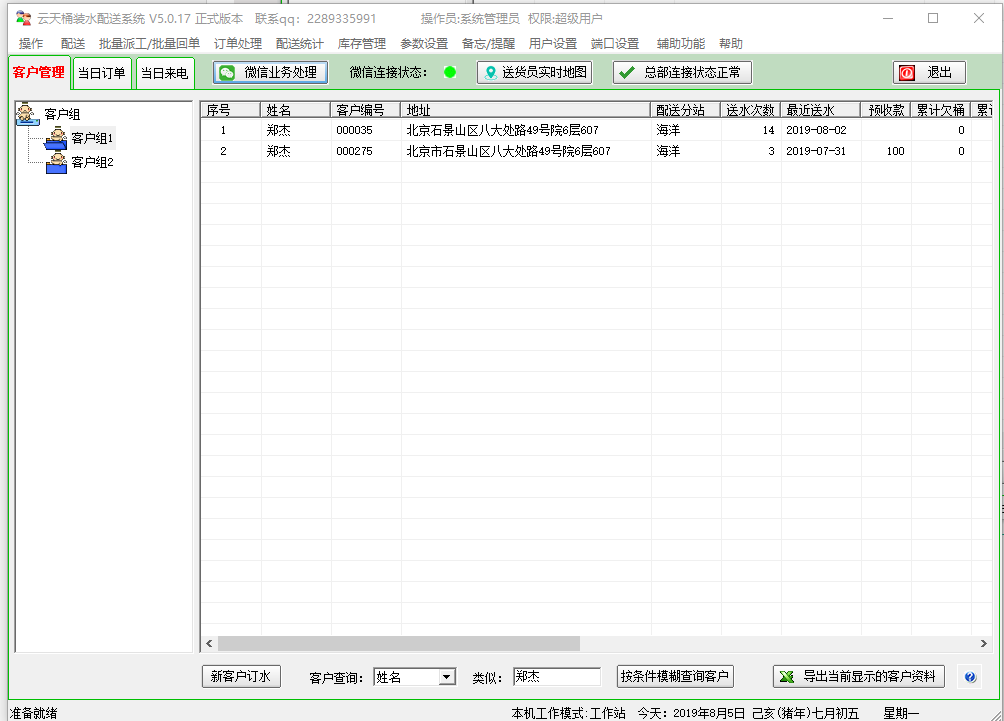
Task: Click the WeChat business processing icon button
Action: (x=228, y=73)
